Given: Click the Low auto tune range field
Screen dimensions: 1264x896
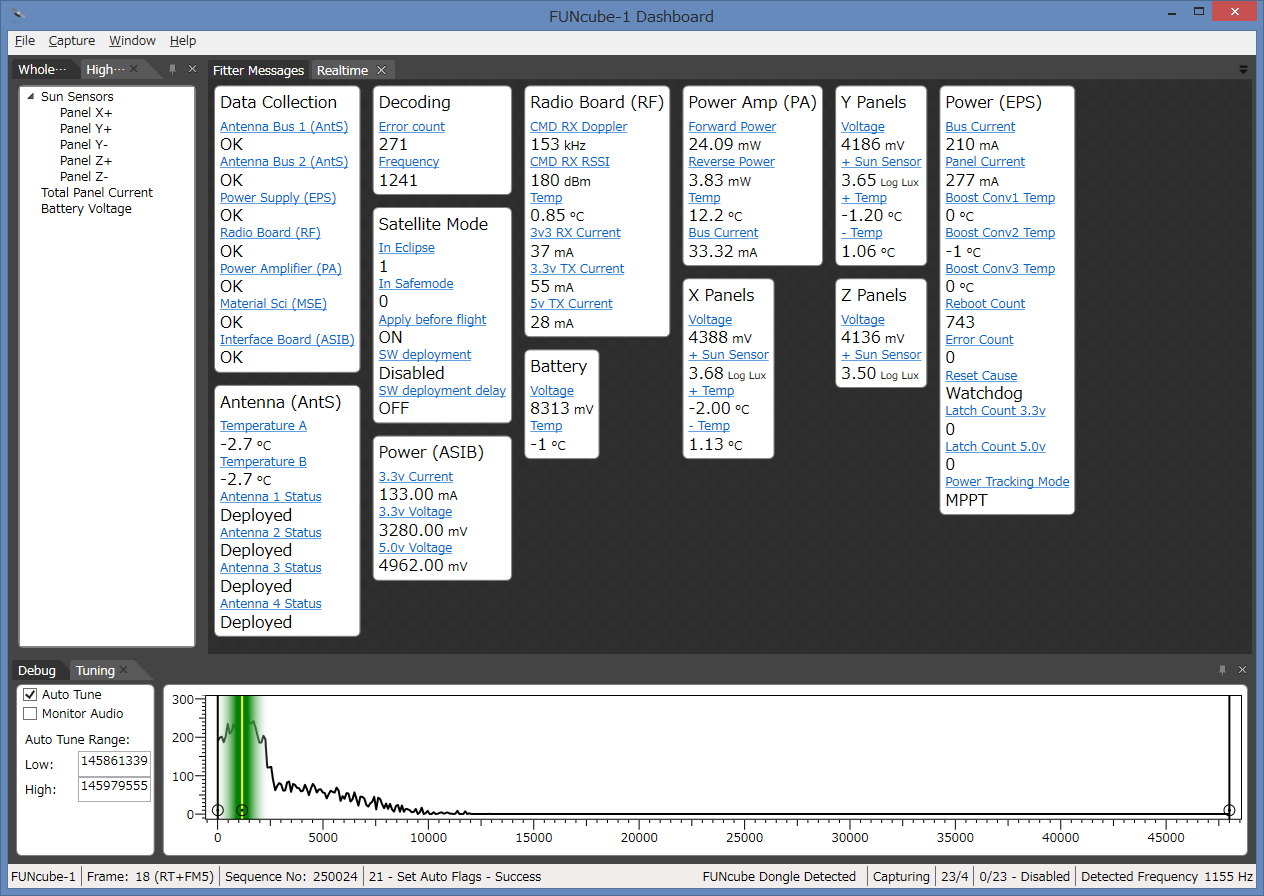Looking at the screenshot, I should [114, 761].
